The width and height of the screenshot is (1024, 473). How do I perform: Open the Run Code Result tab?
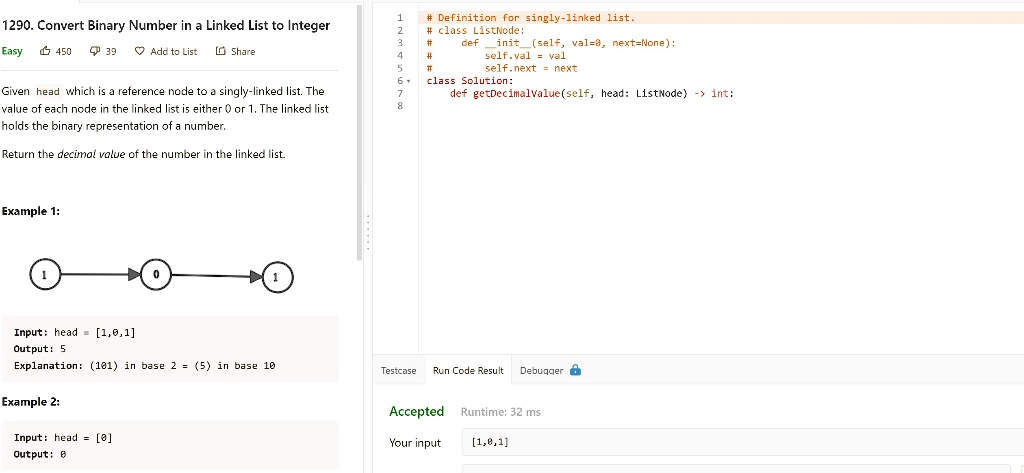pyautogui.click(x=468, y=370)
